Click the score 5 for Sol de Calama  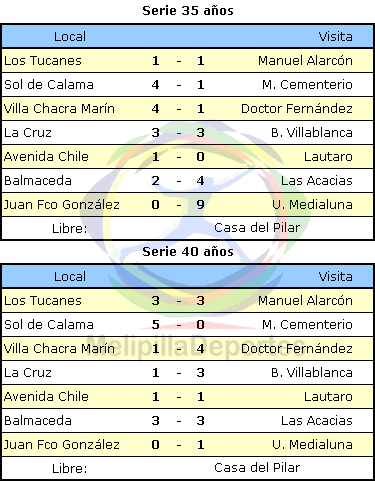(x=155, y=325)
